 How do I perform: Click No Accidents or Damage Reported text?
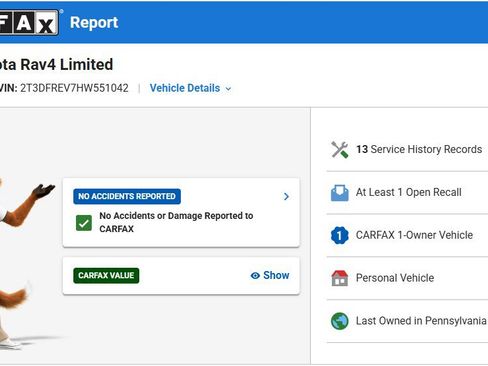click(176, 222)
